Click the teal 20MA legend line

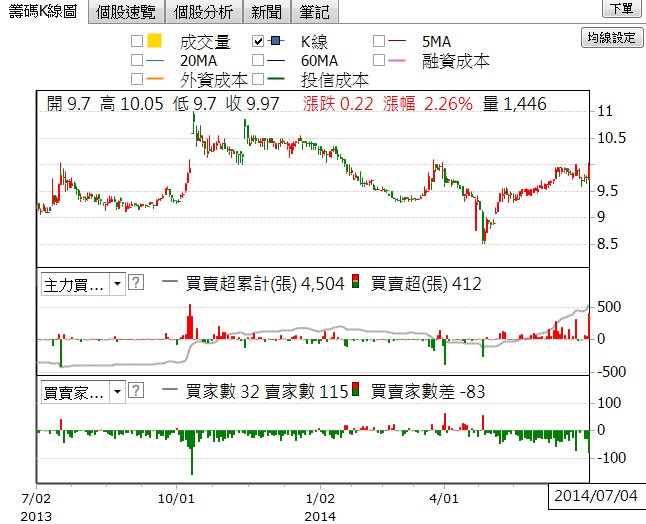[155, 61]
